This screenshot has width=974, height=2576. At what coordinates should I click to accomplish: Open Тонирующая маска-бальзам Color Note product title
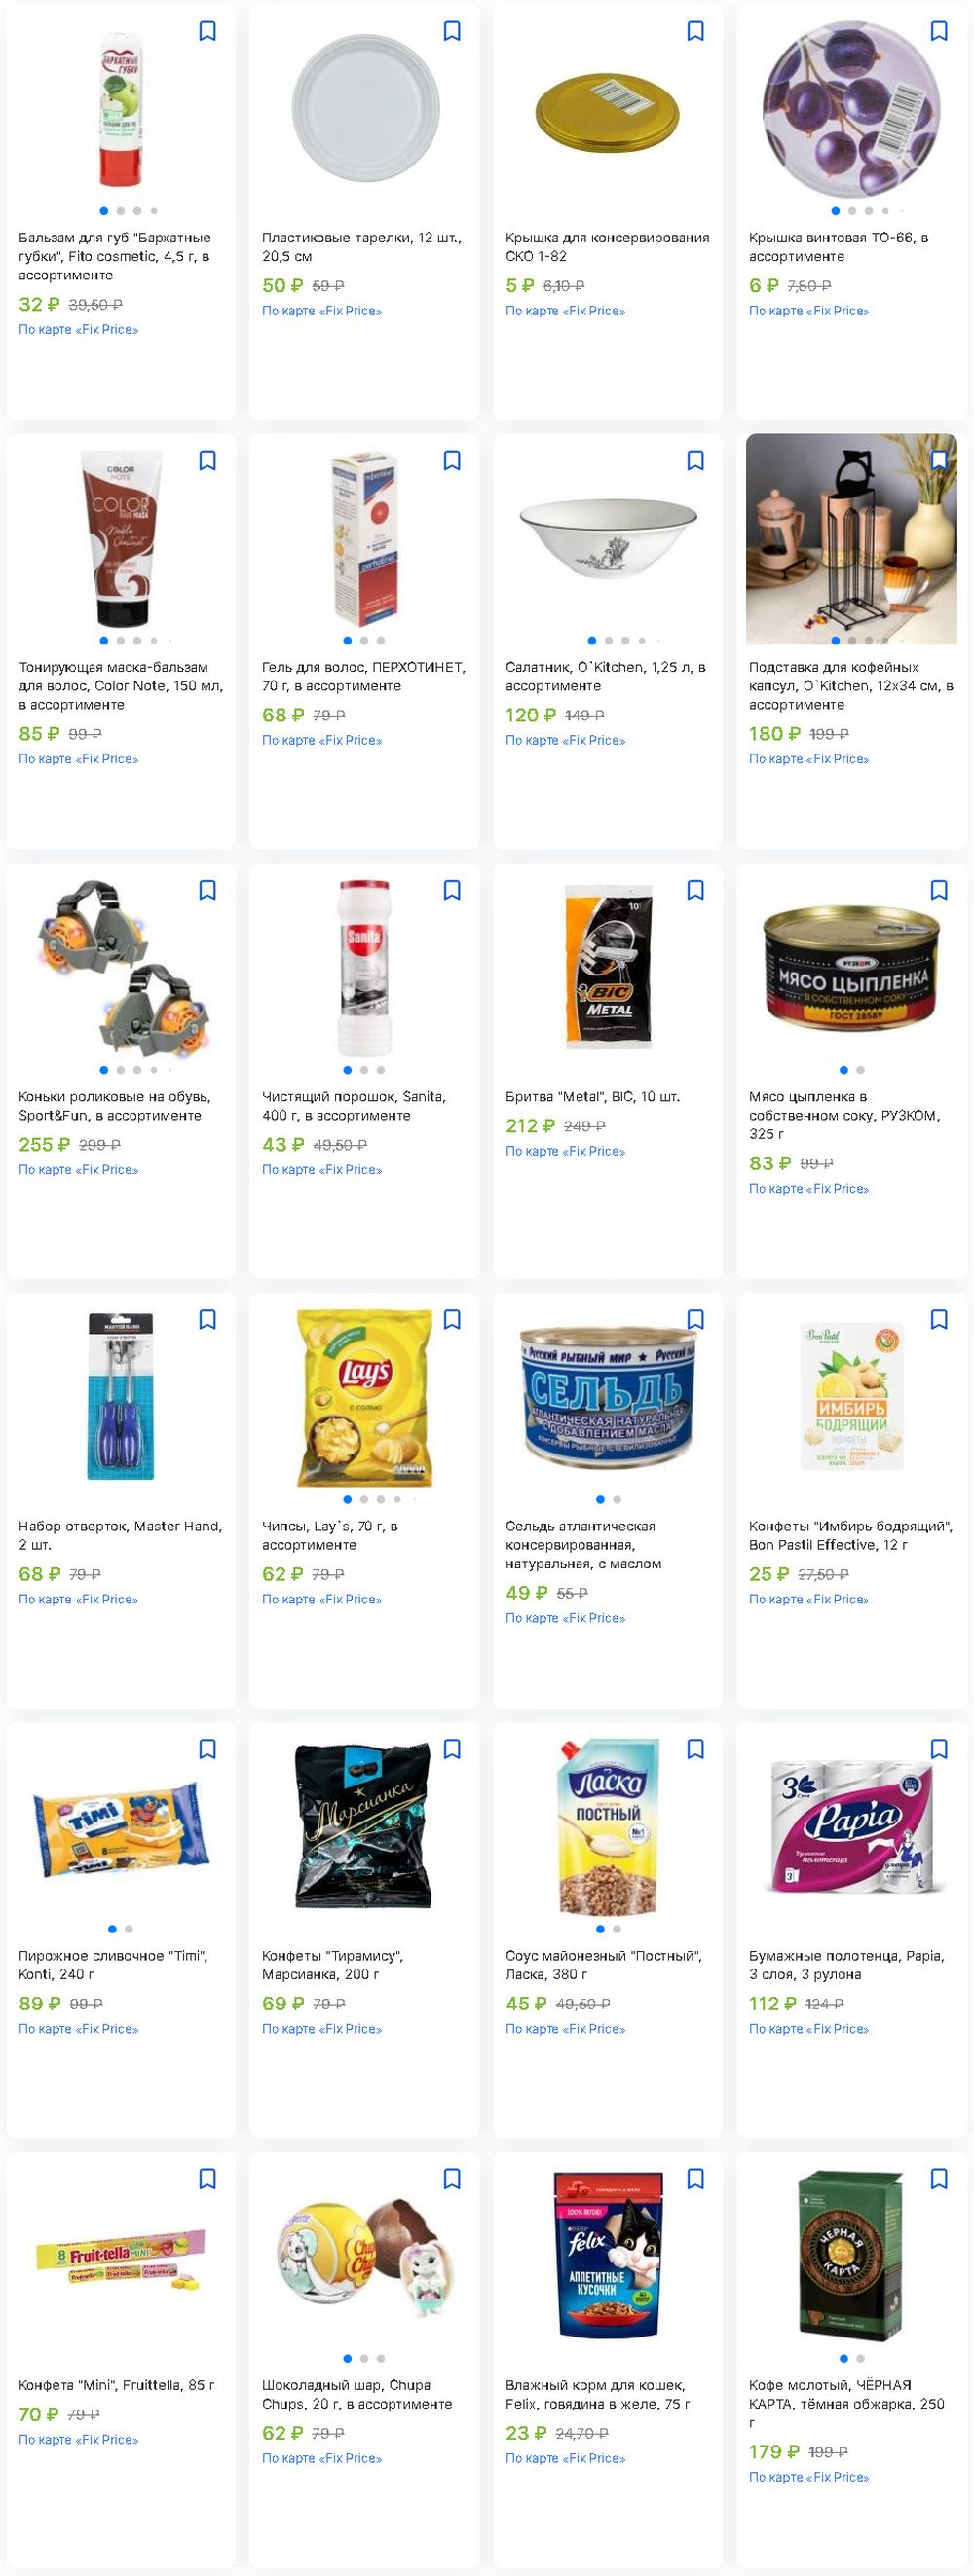tap(120, 686)
